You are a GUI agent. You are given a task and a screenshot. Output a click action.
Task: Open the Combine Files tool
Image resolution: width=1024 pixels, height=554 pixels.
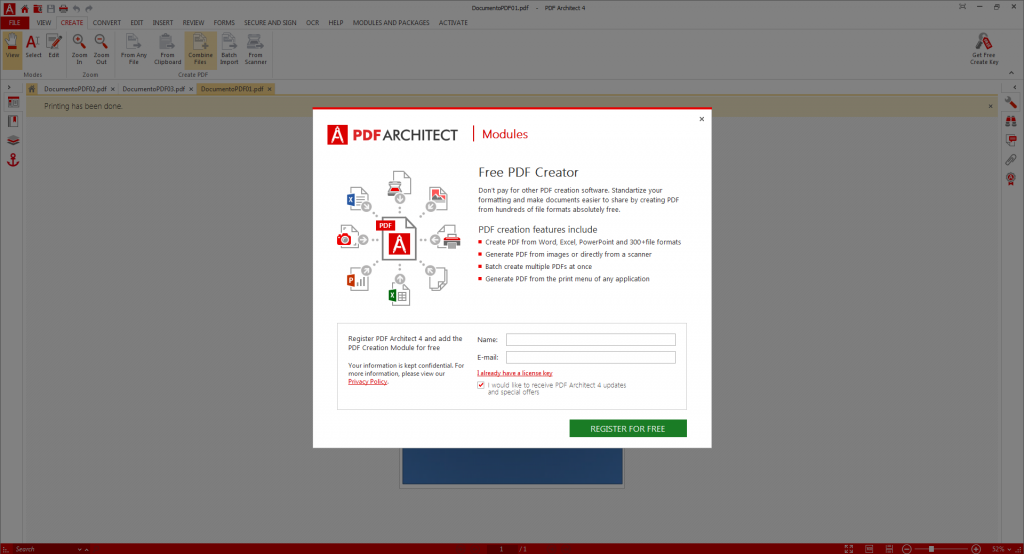200,49
